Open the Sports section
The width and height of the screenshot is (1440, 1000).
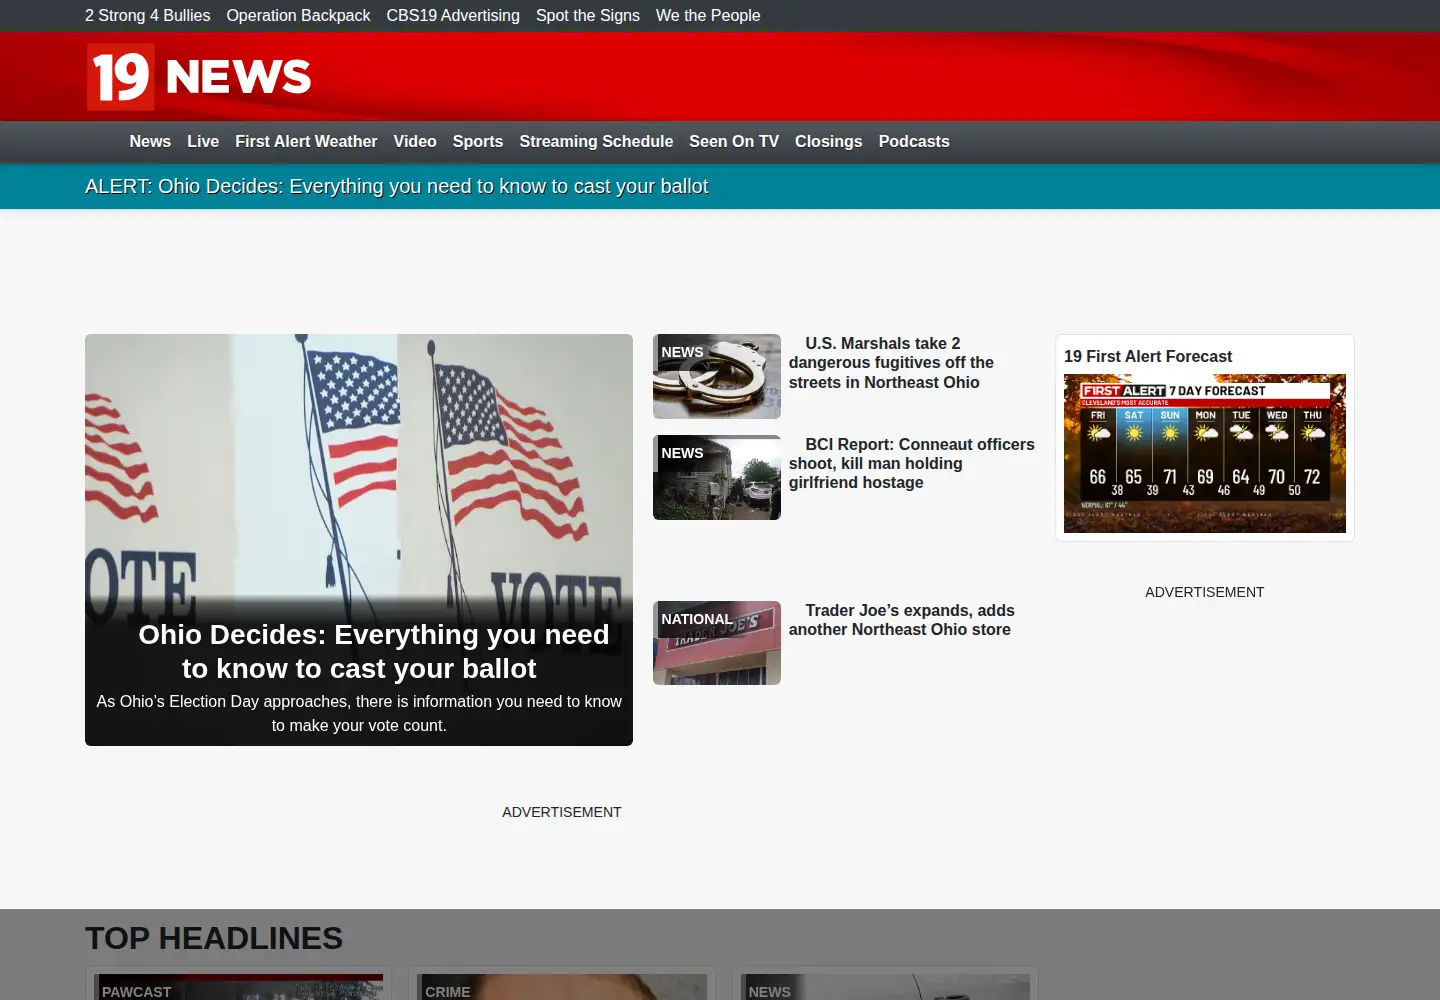(478, 142)
